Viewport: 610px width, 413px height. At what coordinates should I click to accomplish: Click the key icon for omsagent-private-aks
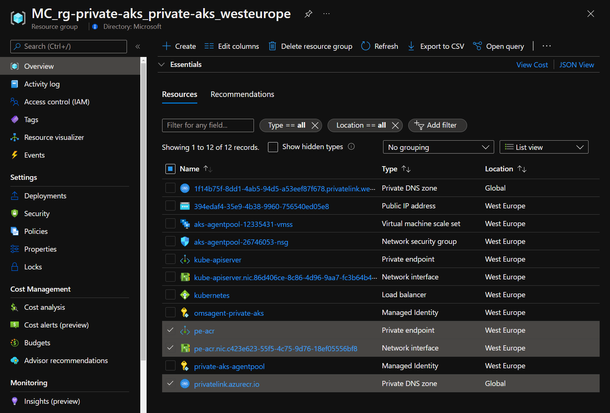[185, 313]
